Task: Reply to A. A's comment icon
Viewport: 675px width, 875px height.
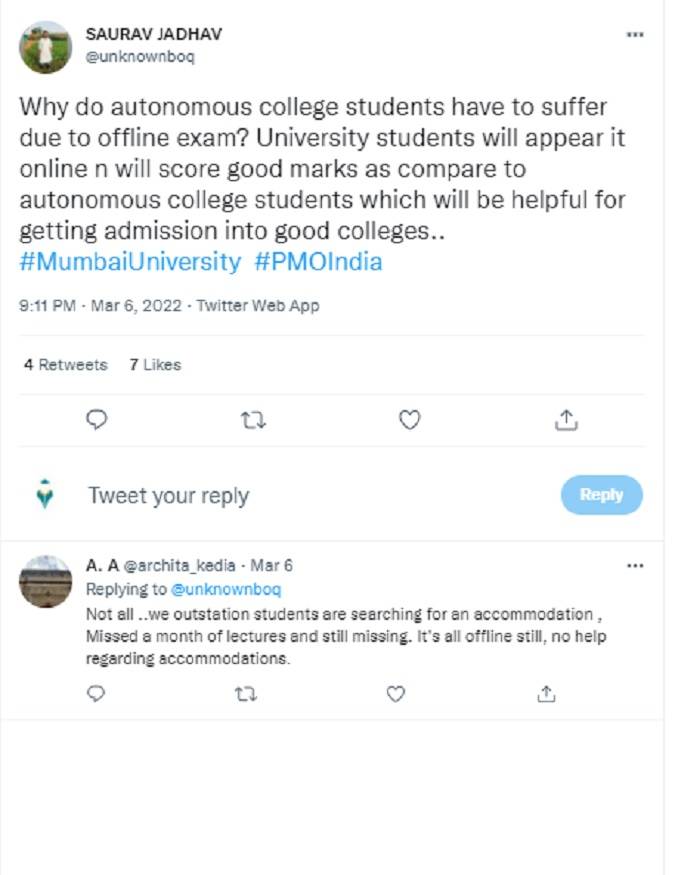Action: point(96,693)
